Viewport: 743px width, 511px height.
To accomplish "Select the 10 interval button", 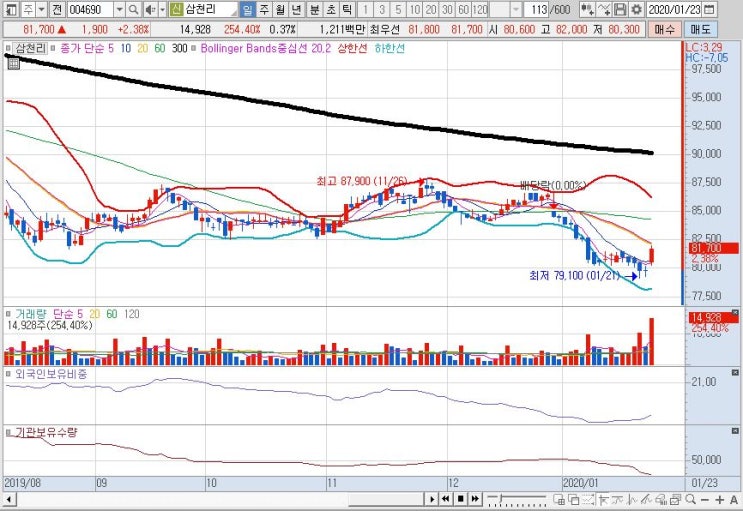I will [415, 9].
